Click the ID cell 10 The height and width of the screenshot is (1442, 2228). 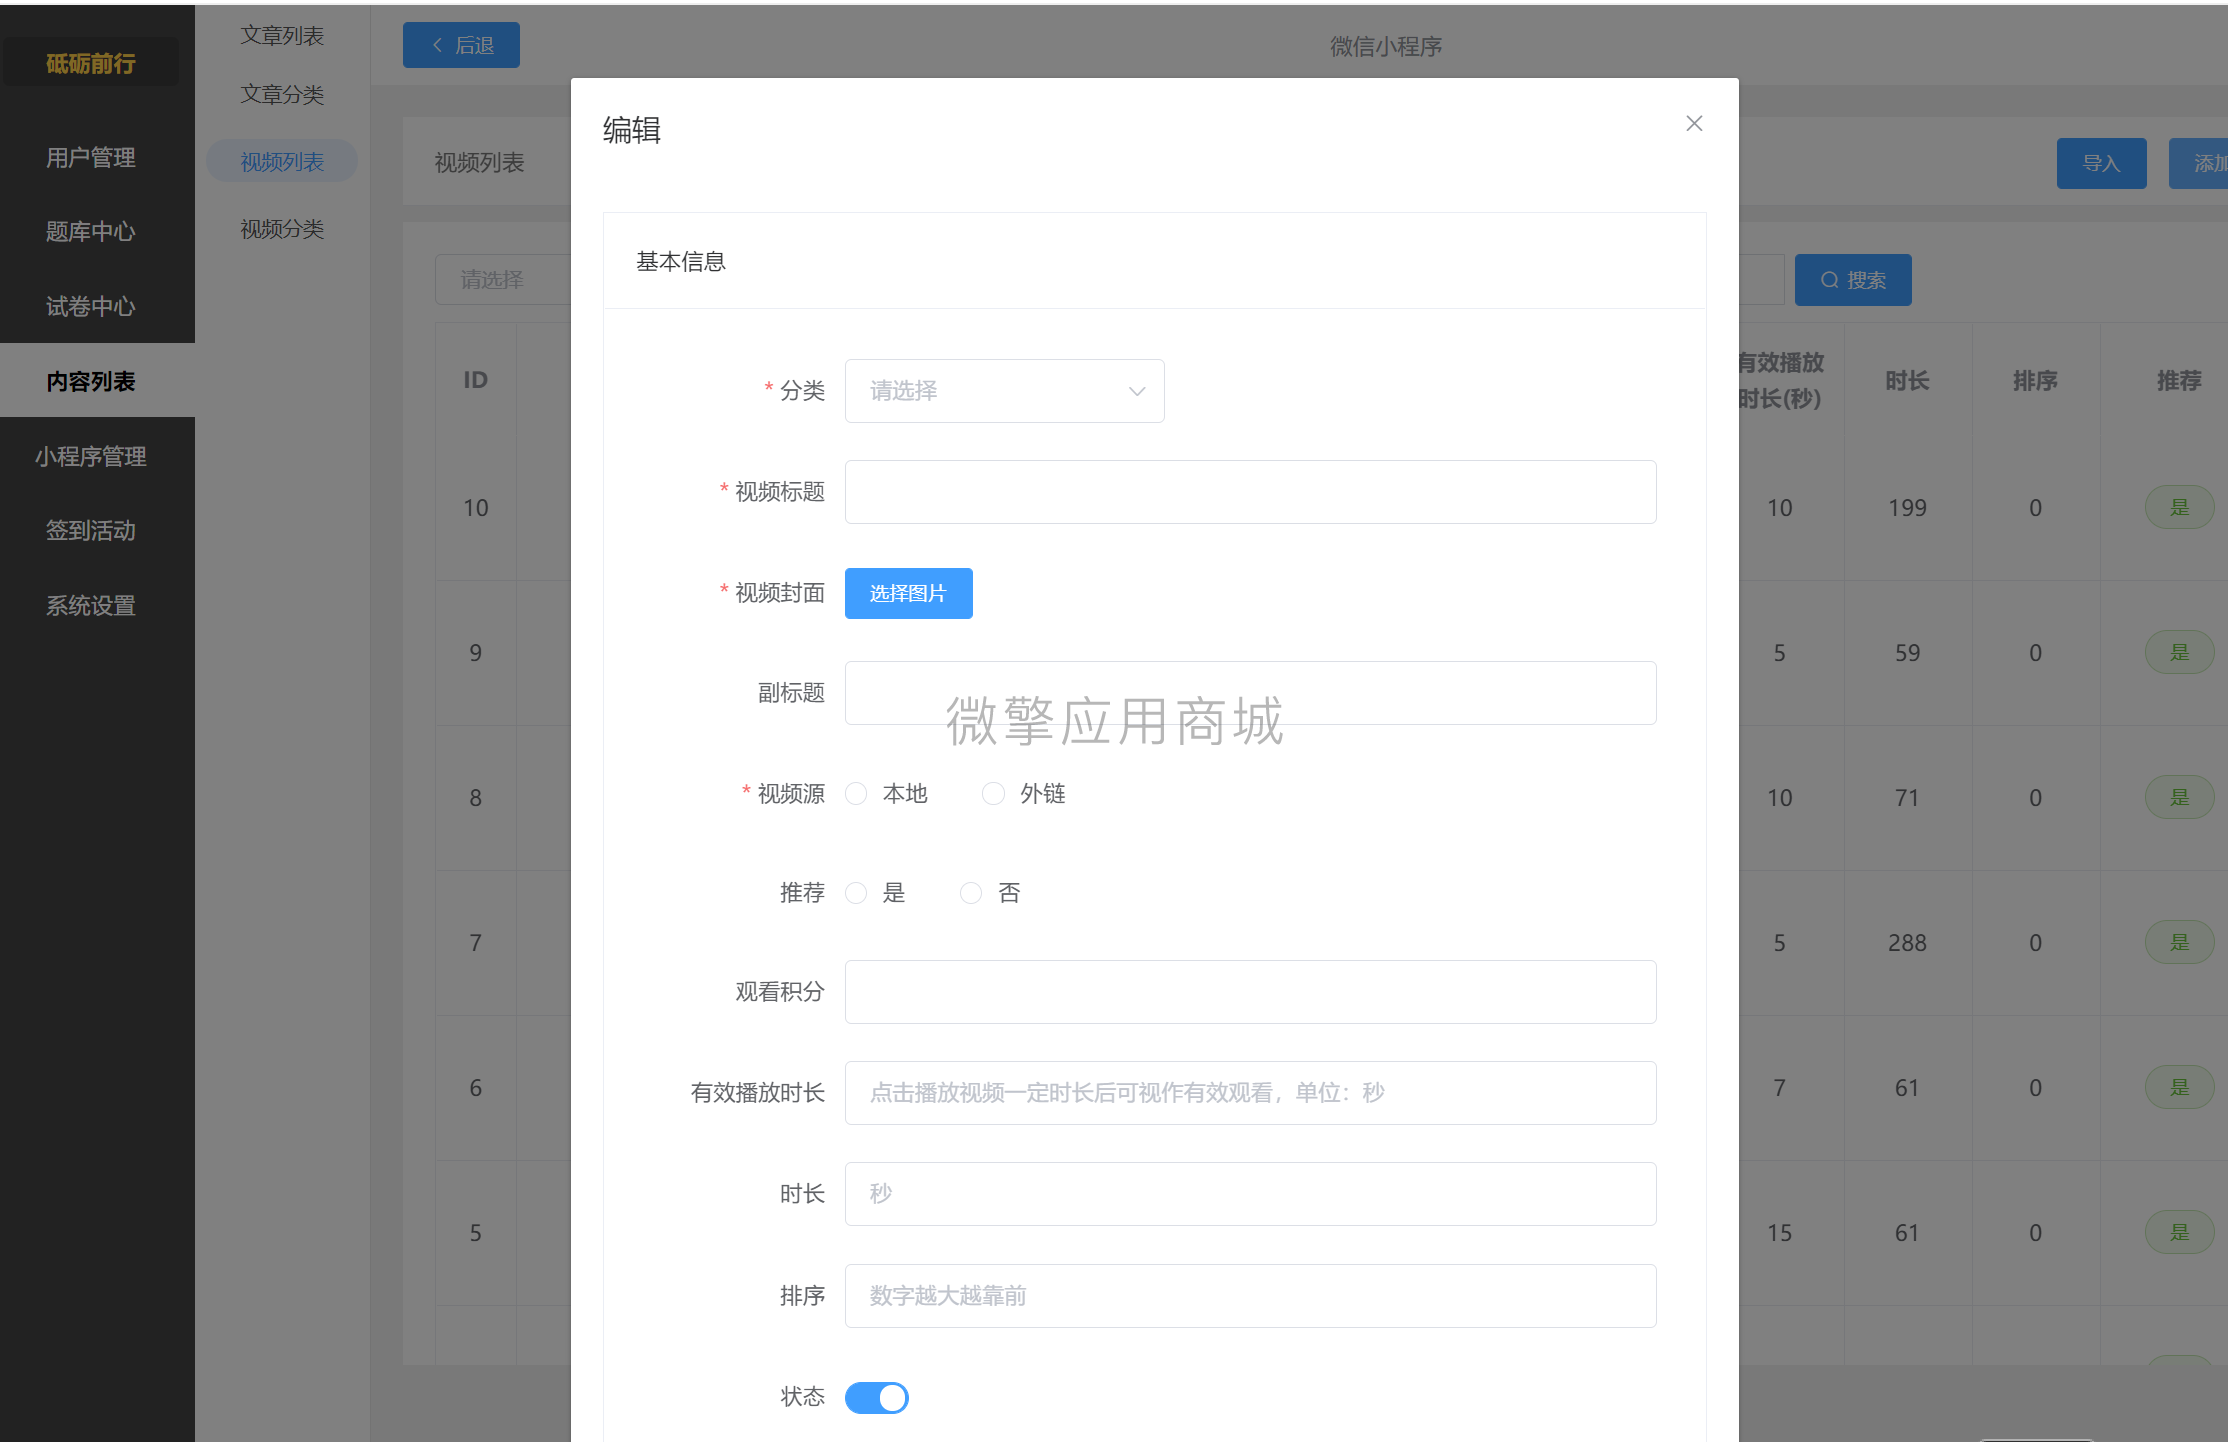(475, 508)
